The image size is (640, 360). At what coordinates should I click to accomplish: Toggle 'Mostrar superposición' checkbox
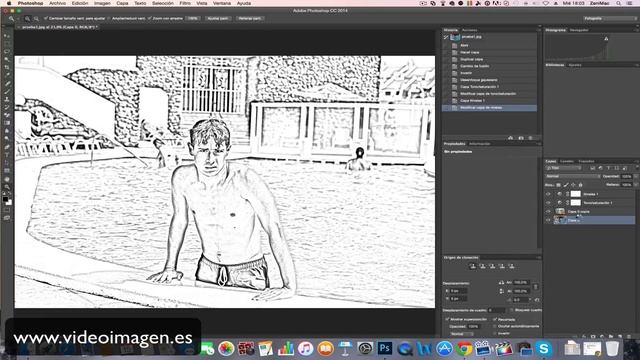click(447, 319)
